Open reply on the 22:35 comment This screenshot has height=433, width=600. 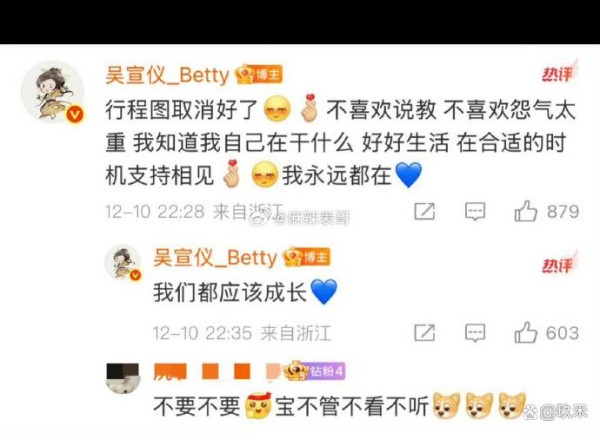pyautogui.click(x=475, y=332)
